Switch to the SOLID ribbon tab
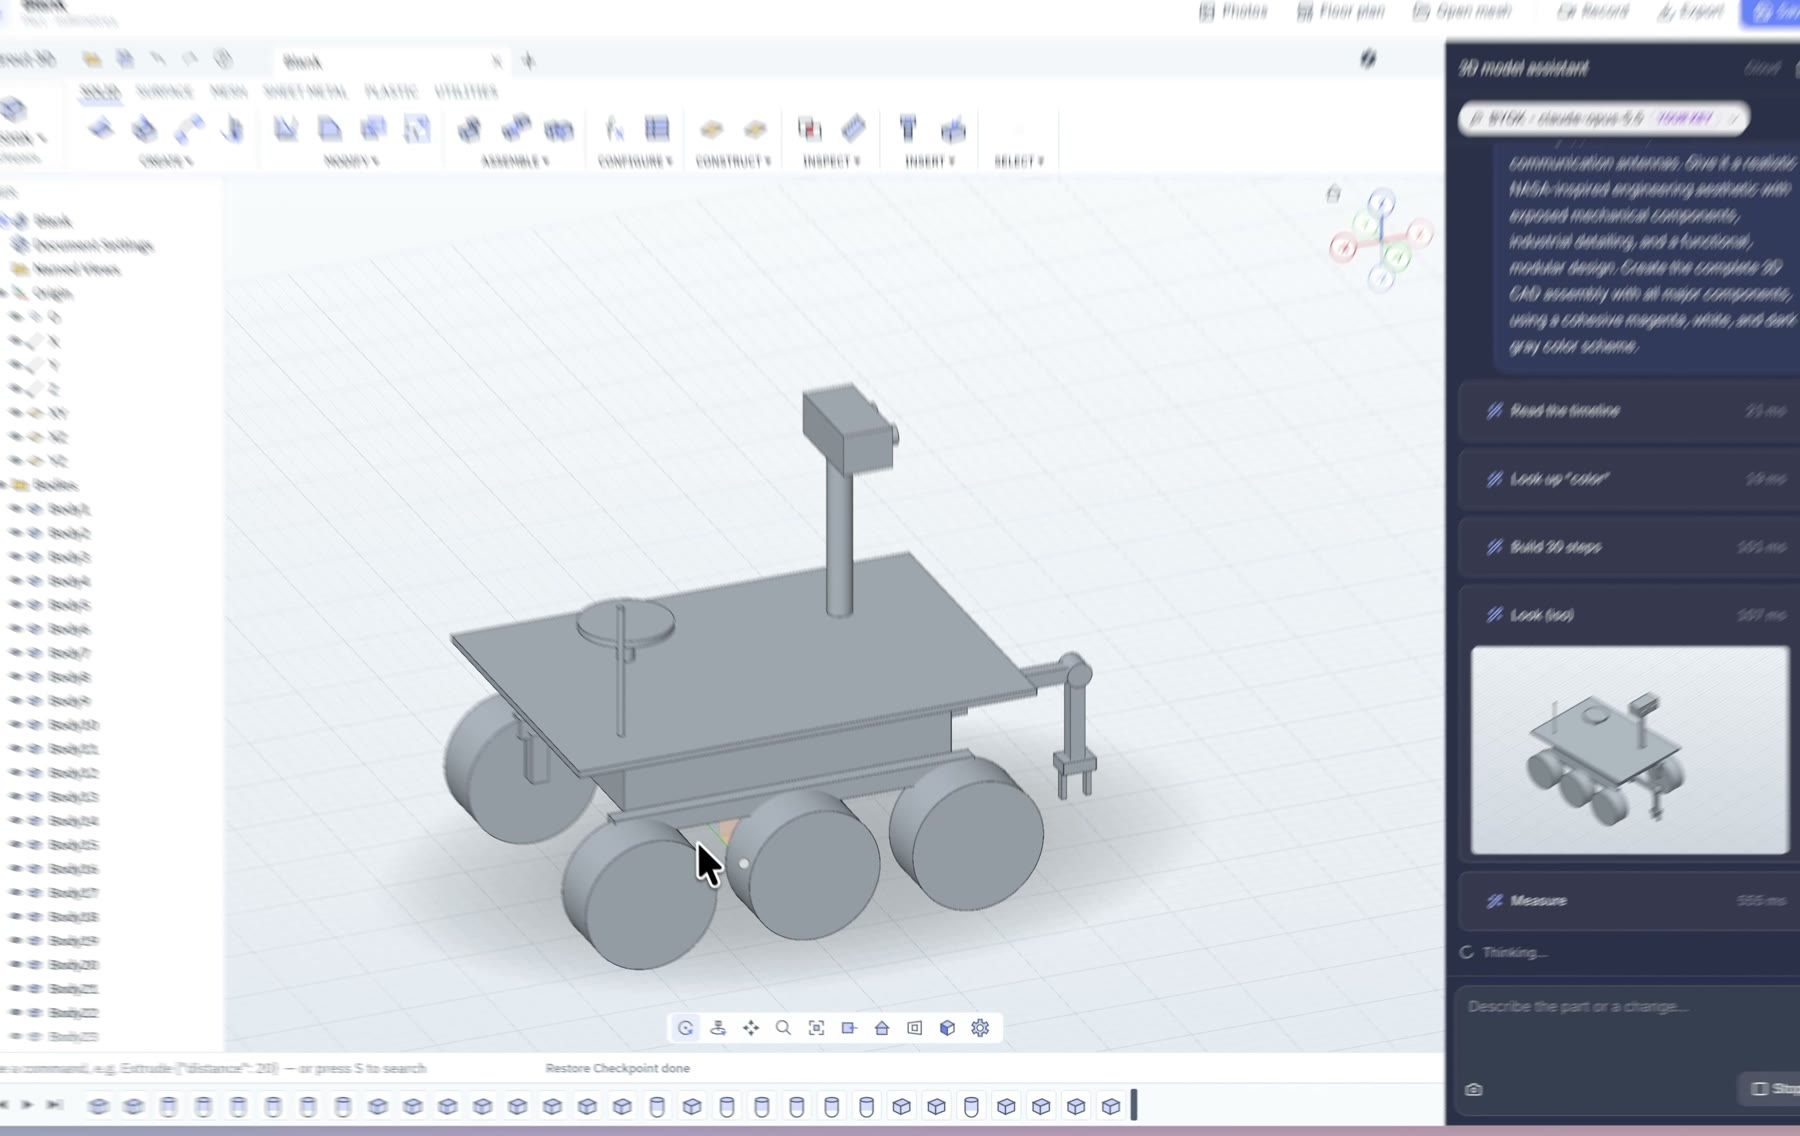 [99, 92]
